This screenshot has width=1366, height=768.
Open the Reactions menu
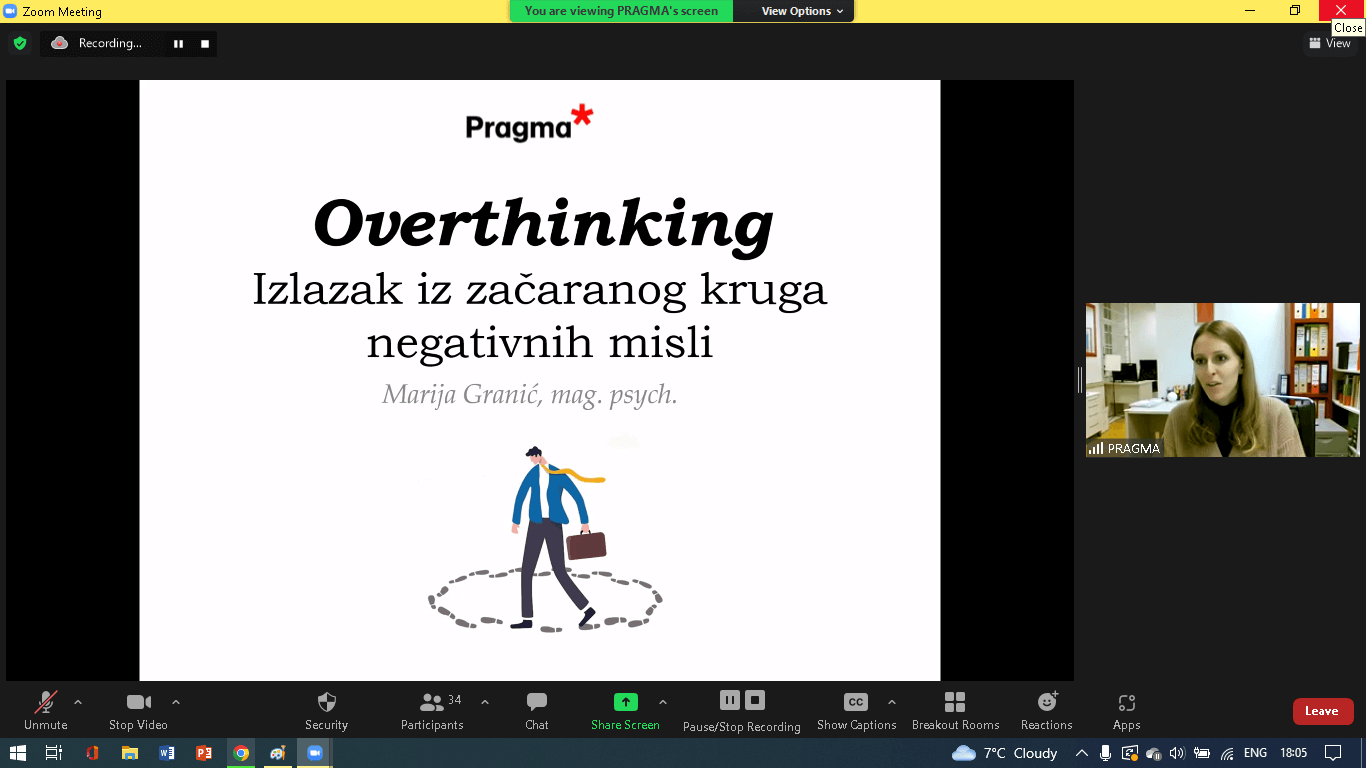click(x=1047, y=711)
